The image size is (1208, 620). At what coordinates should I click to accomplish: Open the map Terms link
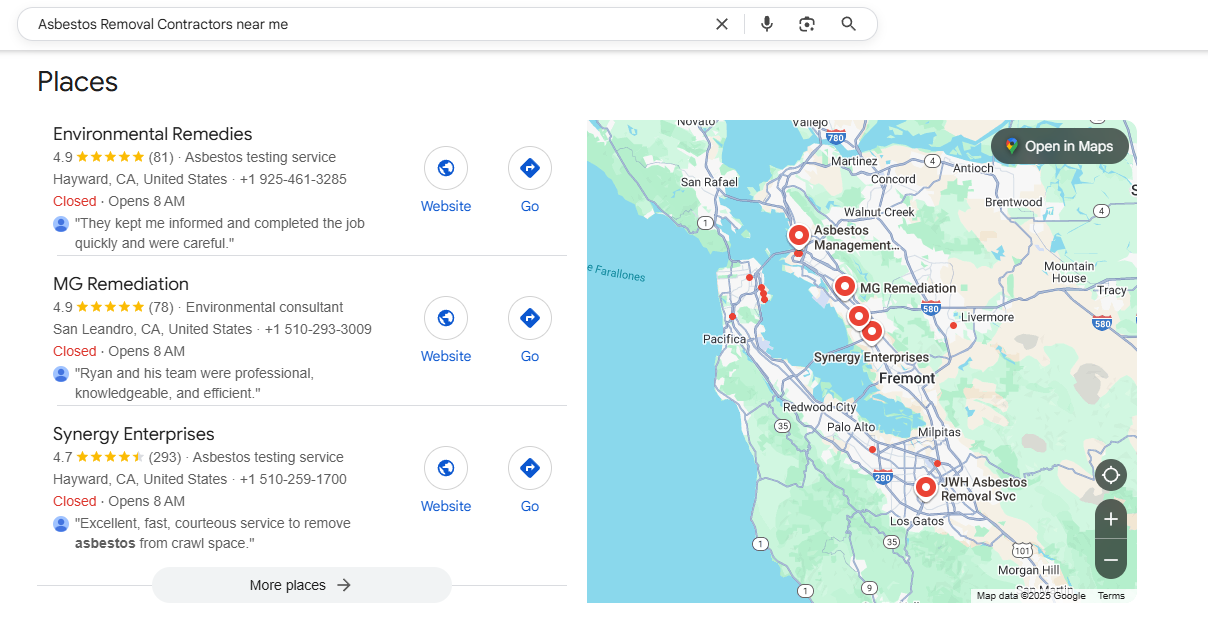click(1111, 596)
